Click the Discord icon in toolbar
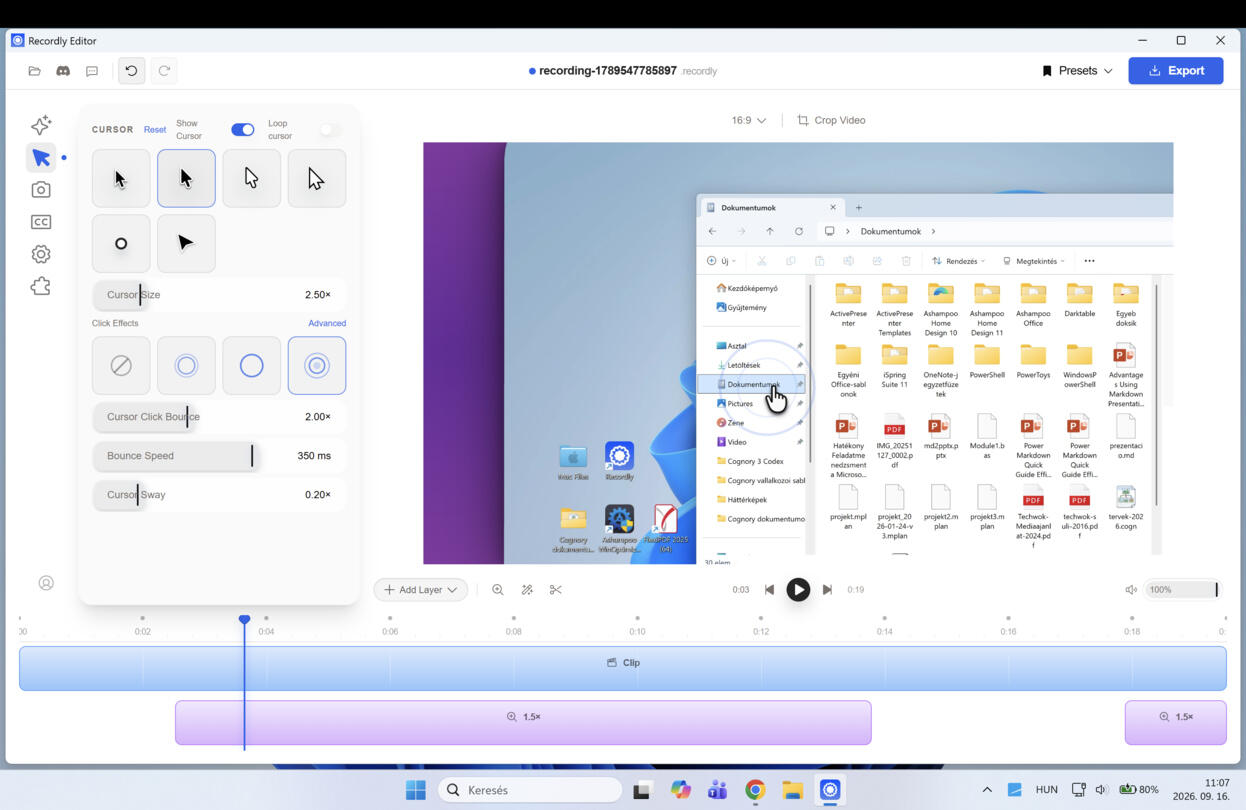The height and width of the screenshot is (810, 1246). [x=63, y=71]
